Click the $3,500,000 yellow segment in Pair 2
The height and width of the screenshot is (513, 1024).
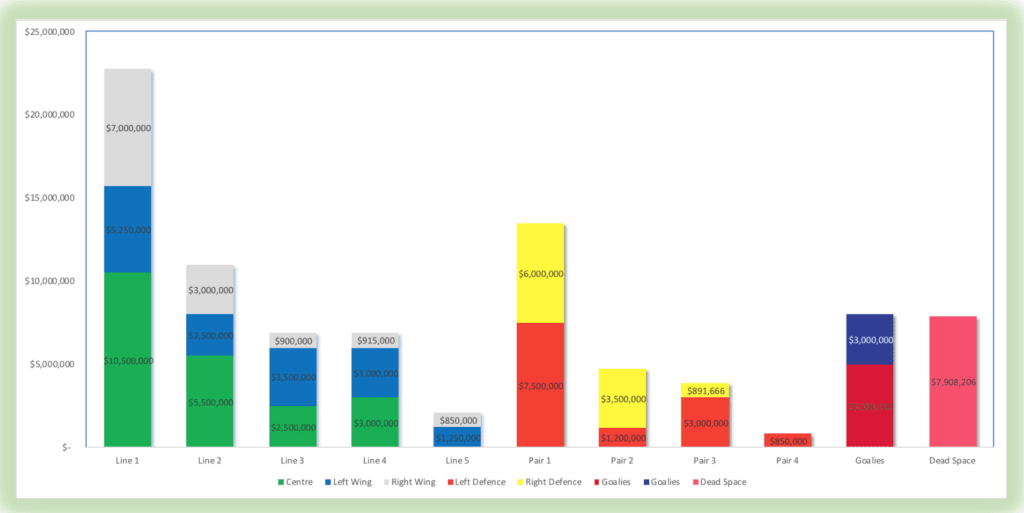(622, 399)
